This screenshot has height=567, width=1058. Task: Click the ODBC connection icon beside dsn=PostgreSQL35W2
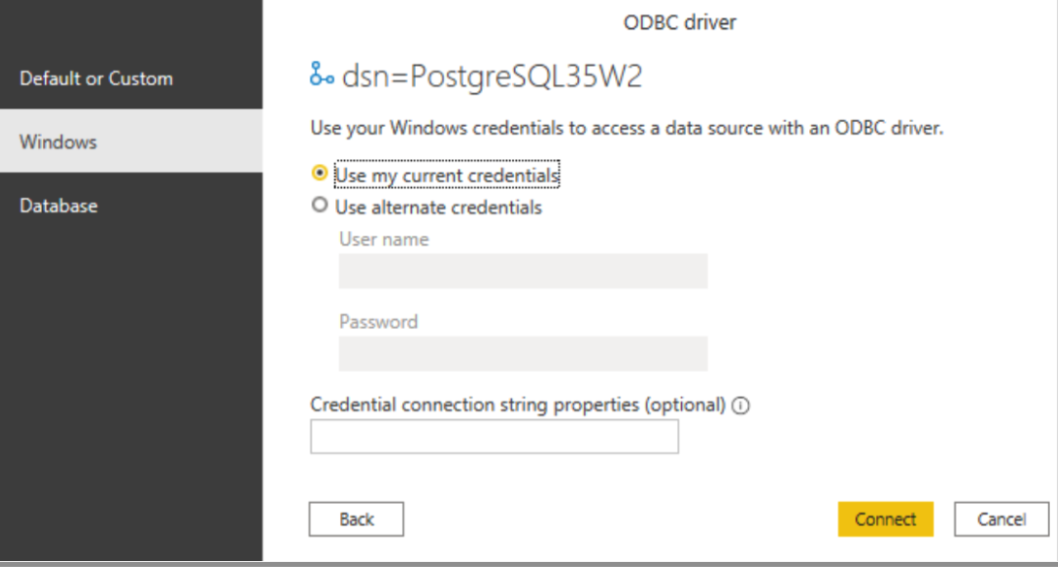[x=322, y=76]
